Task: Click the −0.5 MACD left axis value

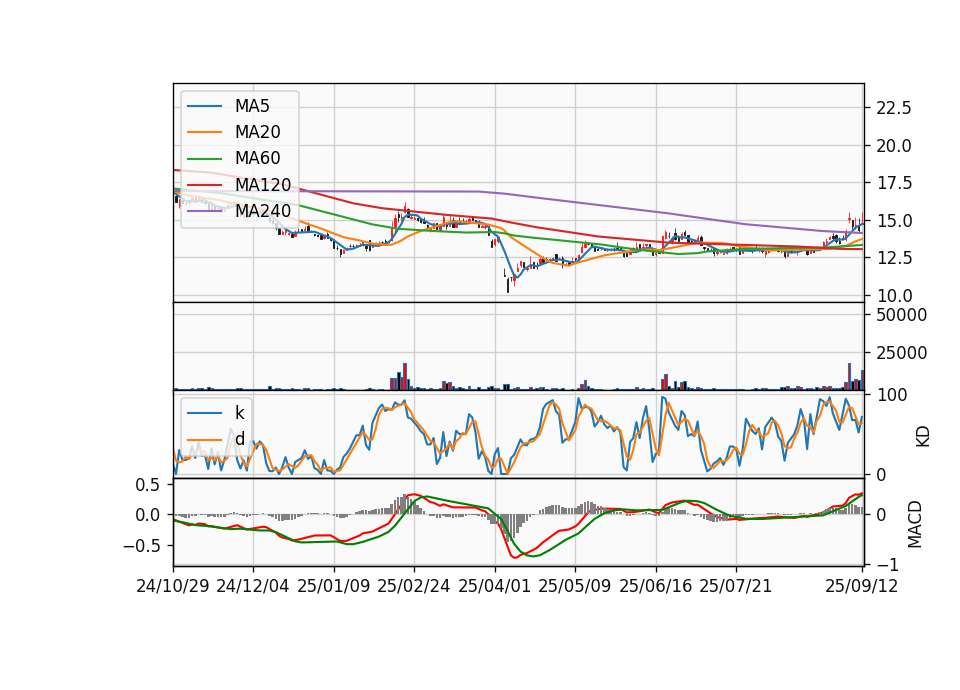Action: tap(141, 546)
